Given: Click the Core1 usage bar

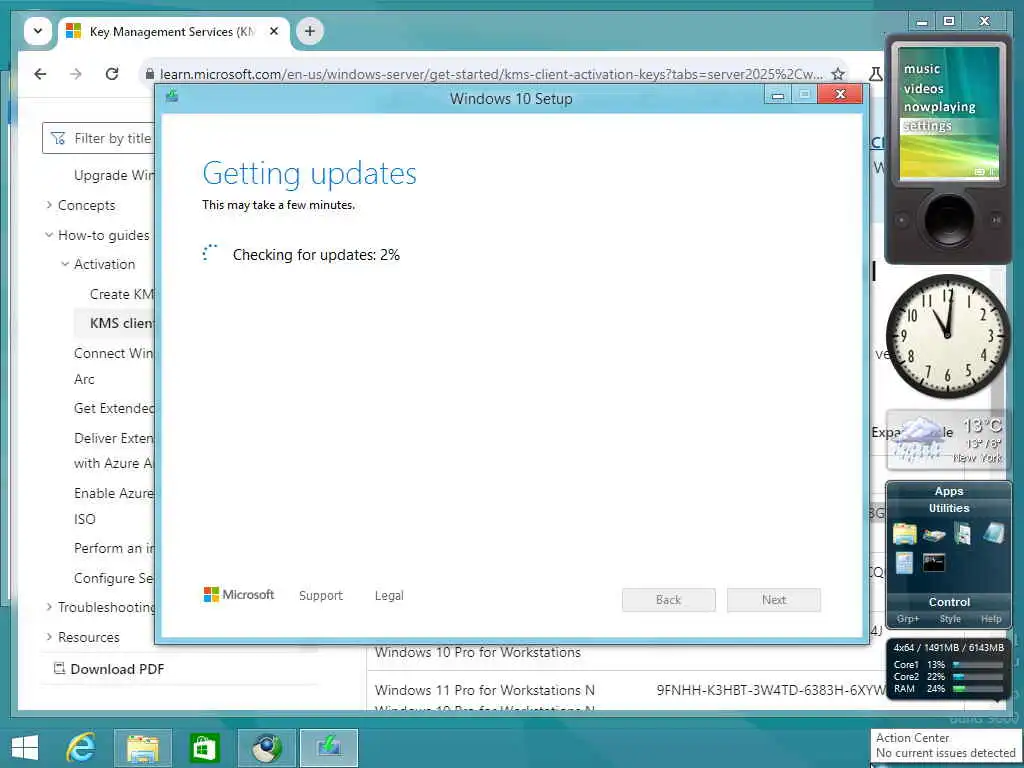Looking at the screenshot, I should pyautogui.click(x=978, y=665).
